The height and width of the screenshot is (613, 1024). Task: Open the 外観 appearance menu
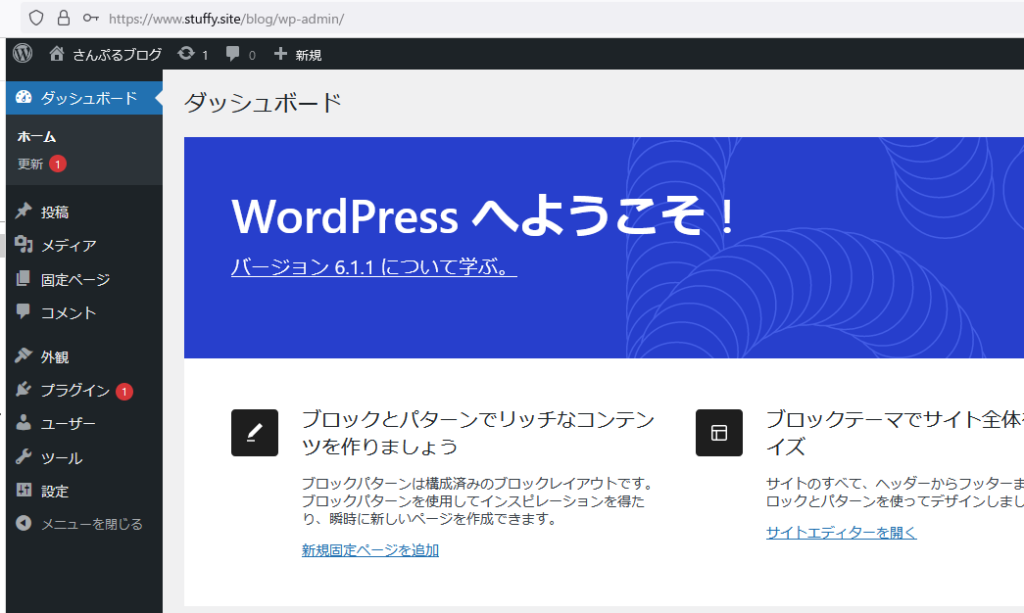pos(55,357)
